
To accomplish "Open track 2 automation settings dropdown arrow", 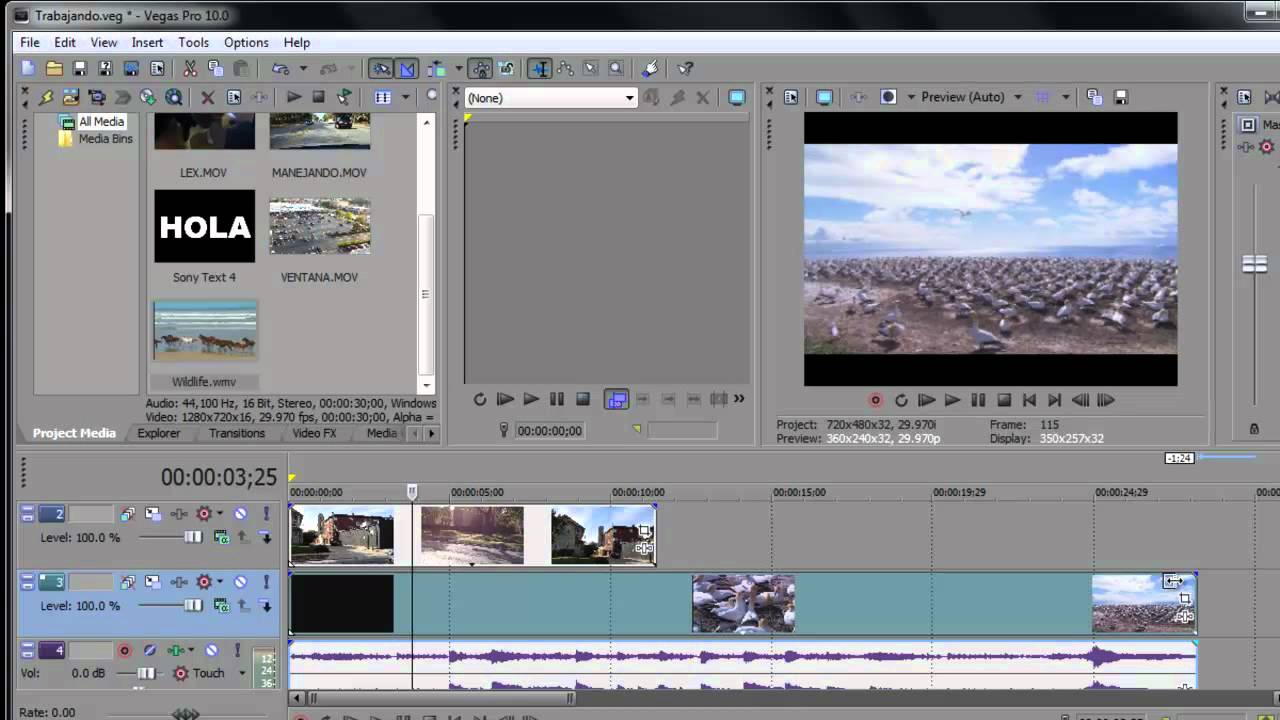I will coord(219,514).
